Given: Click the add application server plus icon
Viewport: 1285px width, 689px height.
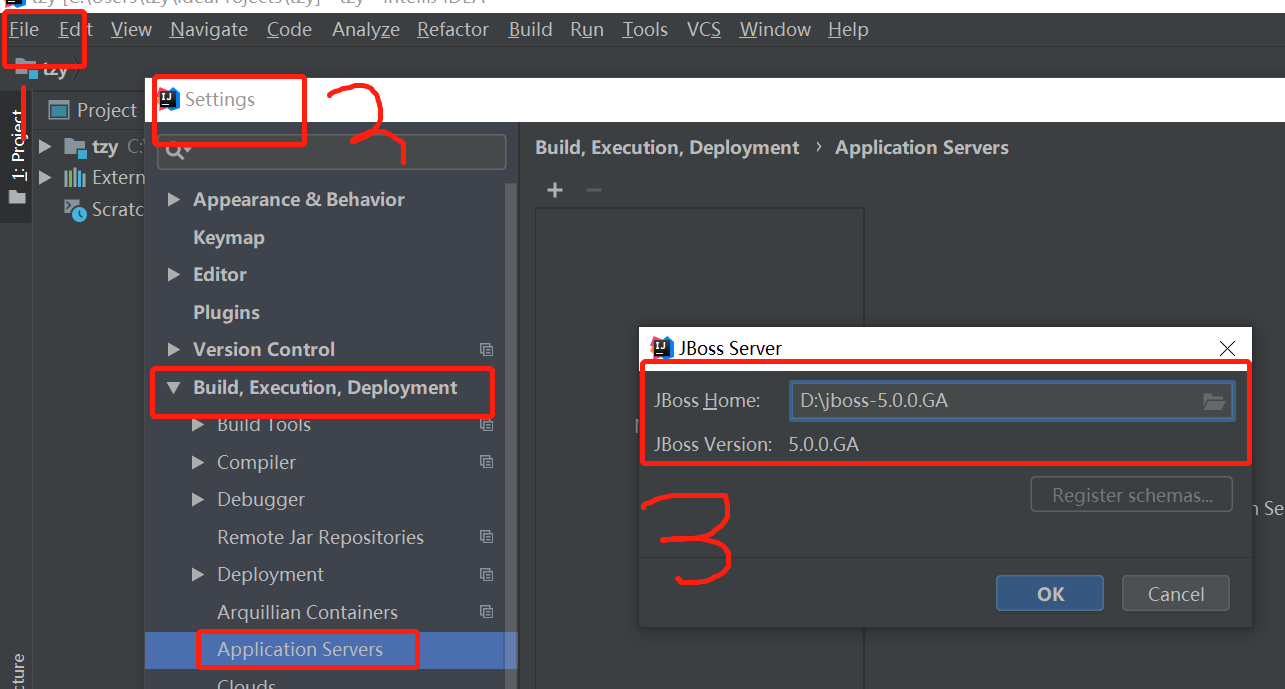Looking at the screenshot, I should (555, 190).
